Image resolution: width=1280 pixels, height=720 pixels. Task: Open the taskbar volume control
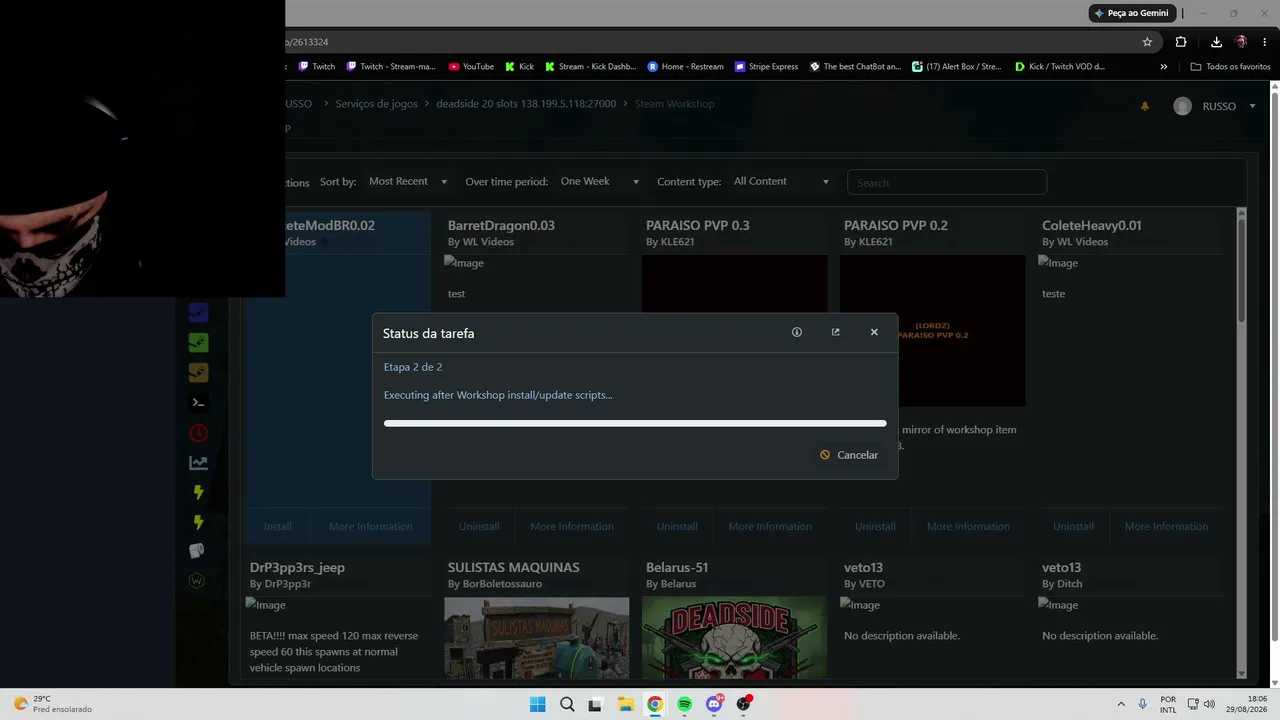tap(1209, 704)
